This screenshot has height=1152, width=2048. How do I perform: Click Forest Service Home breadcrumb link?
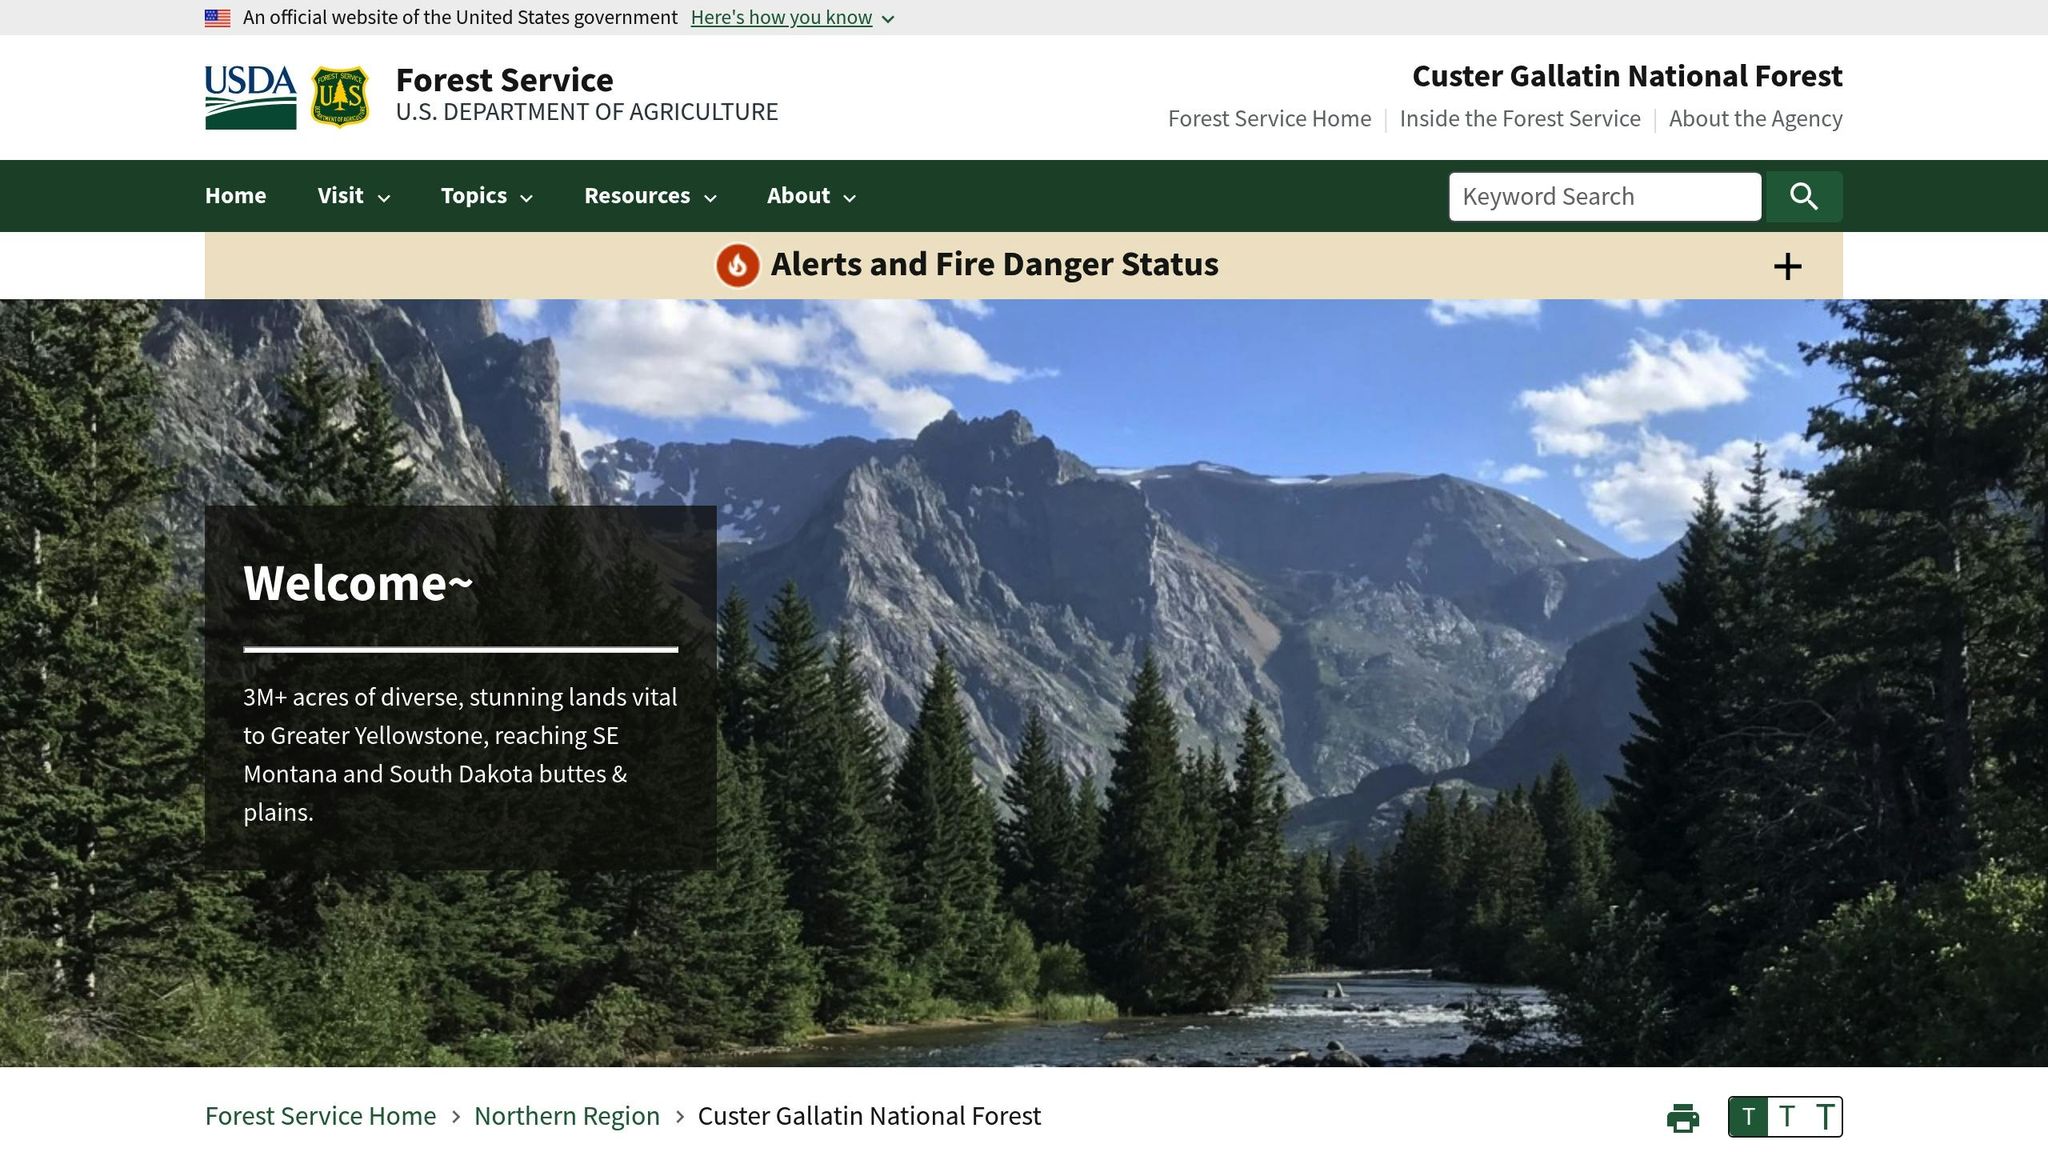coord(320,1116)
